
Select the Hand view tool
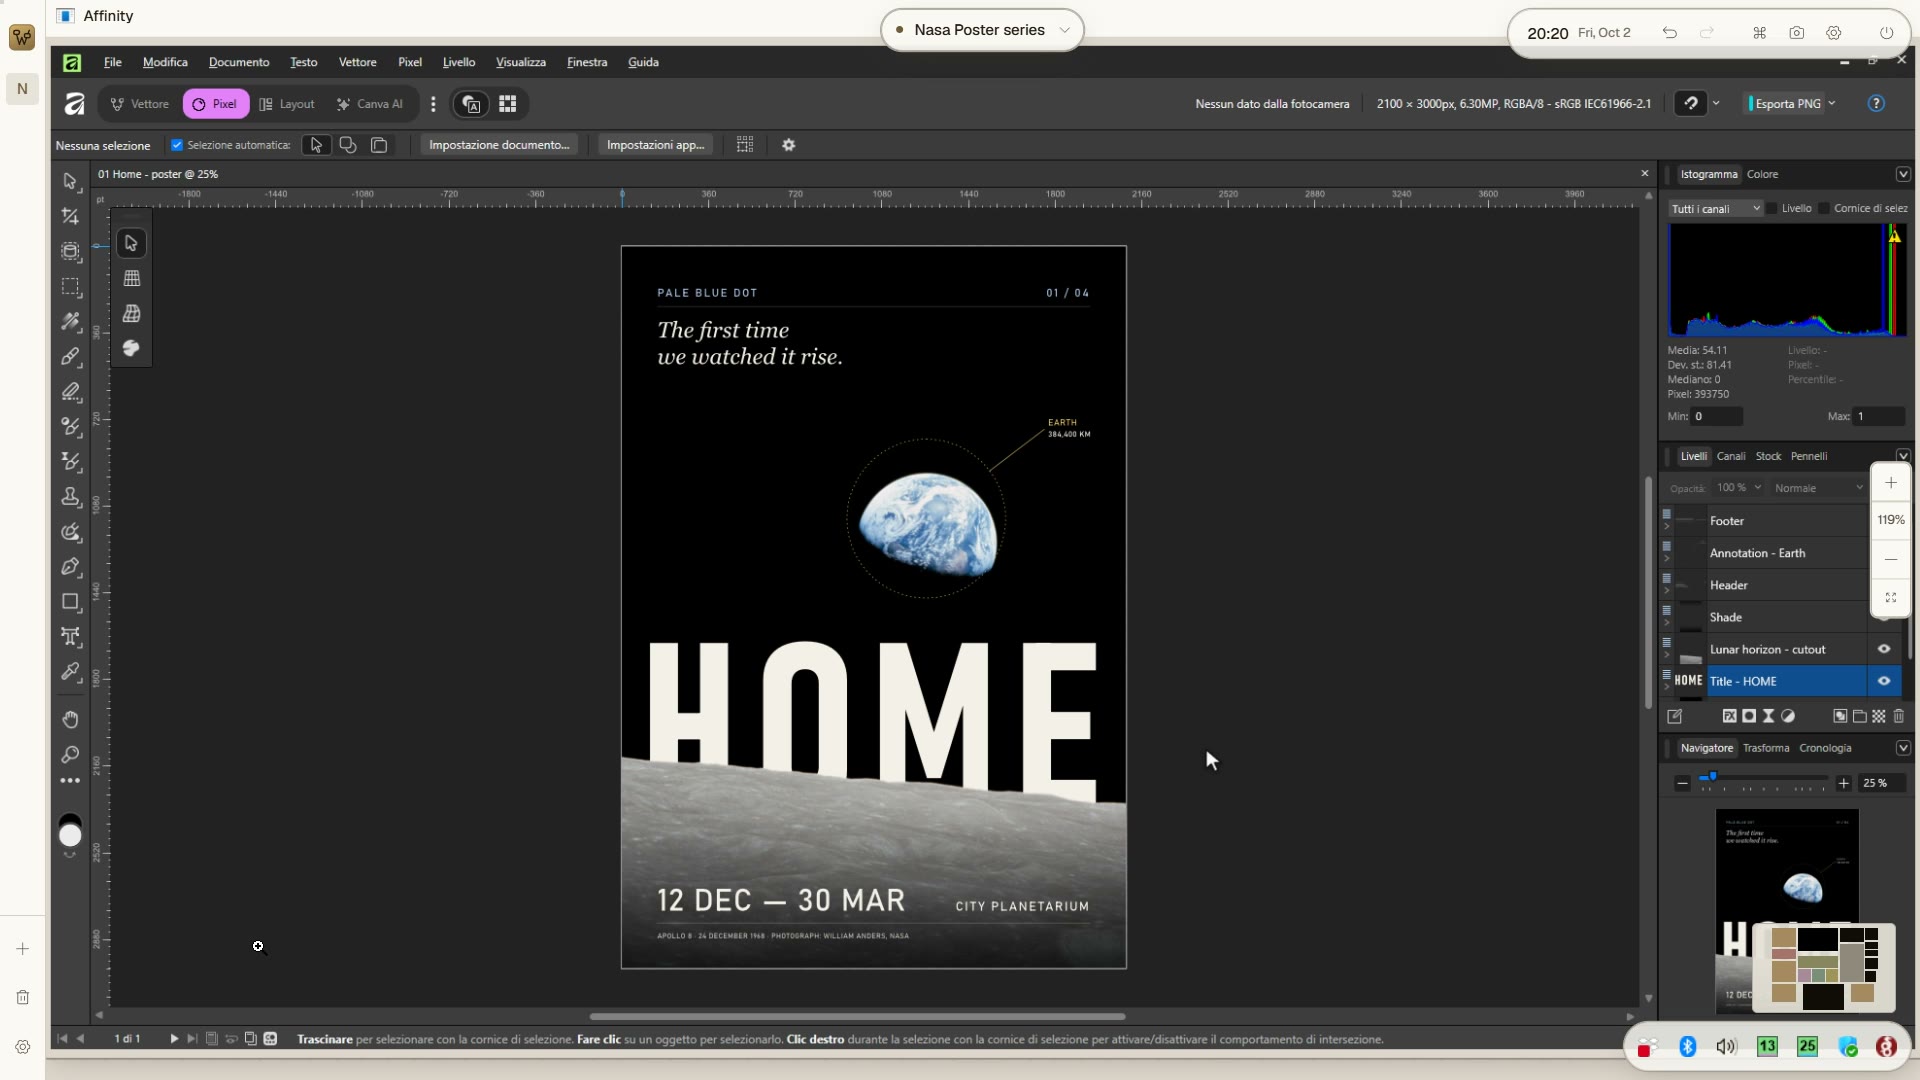[70, 719]
